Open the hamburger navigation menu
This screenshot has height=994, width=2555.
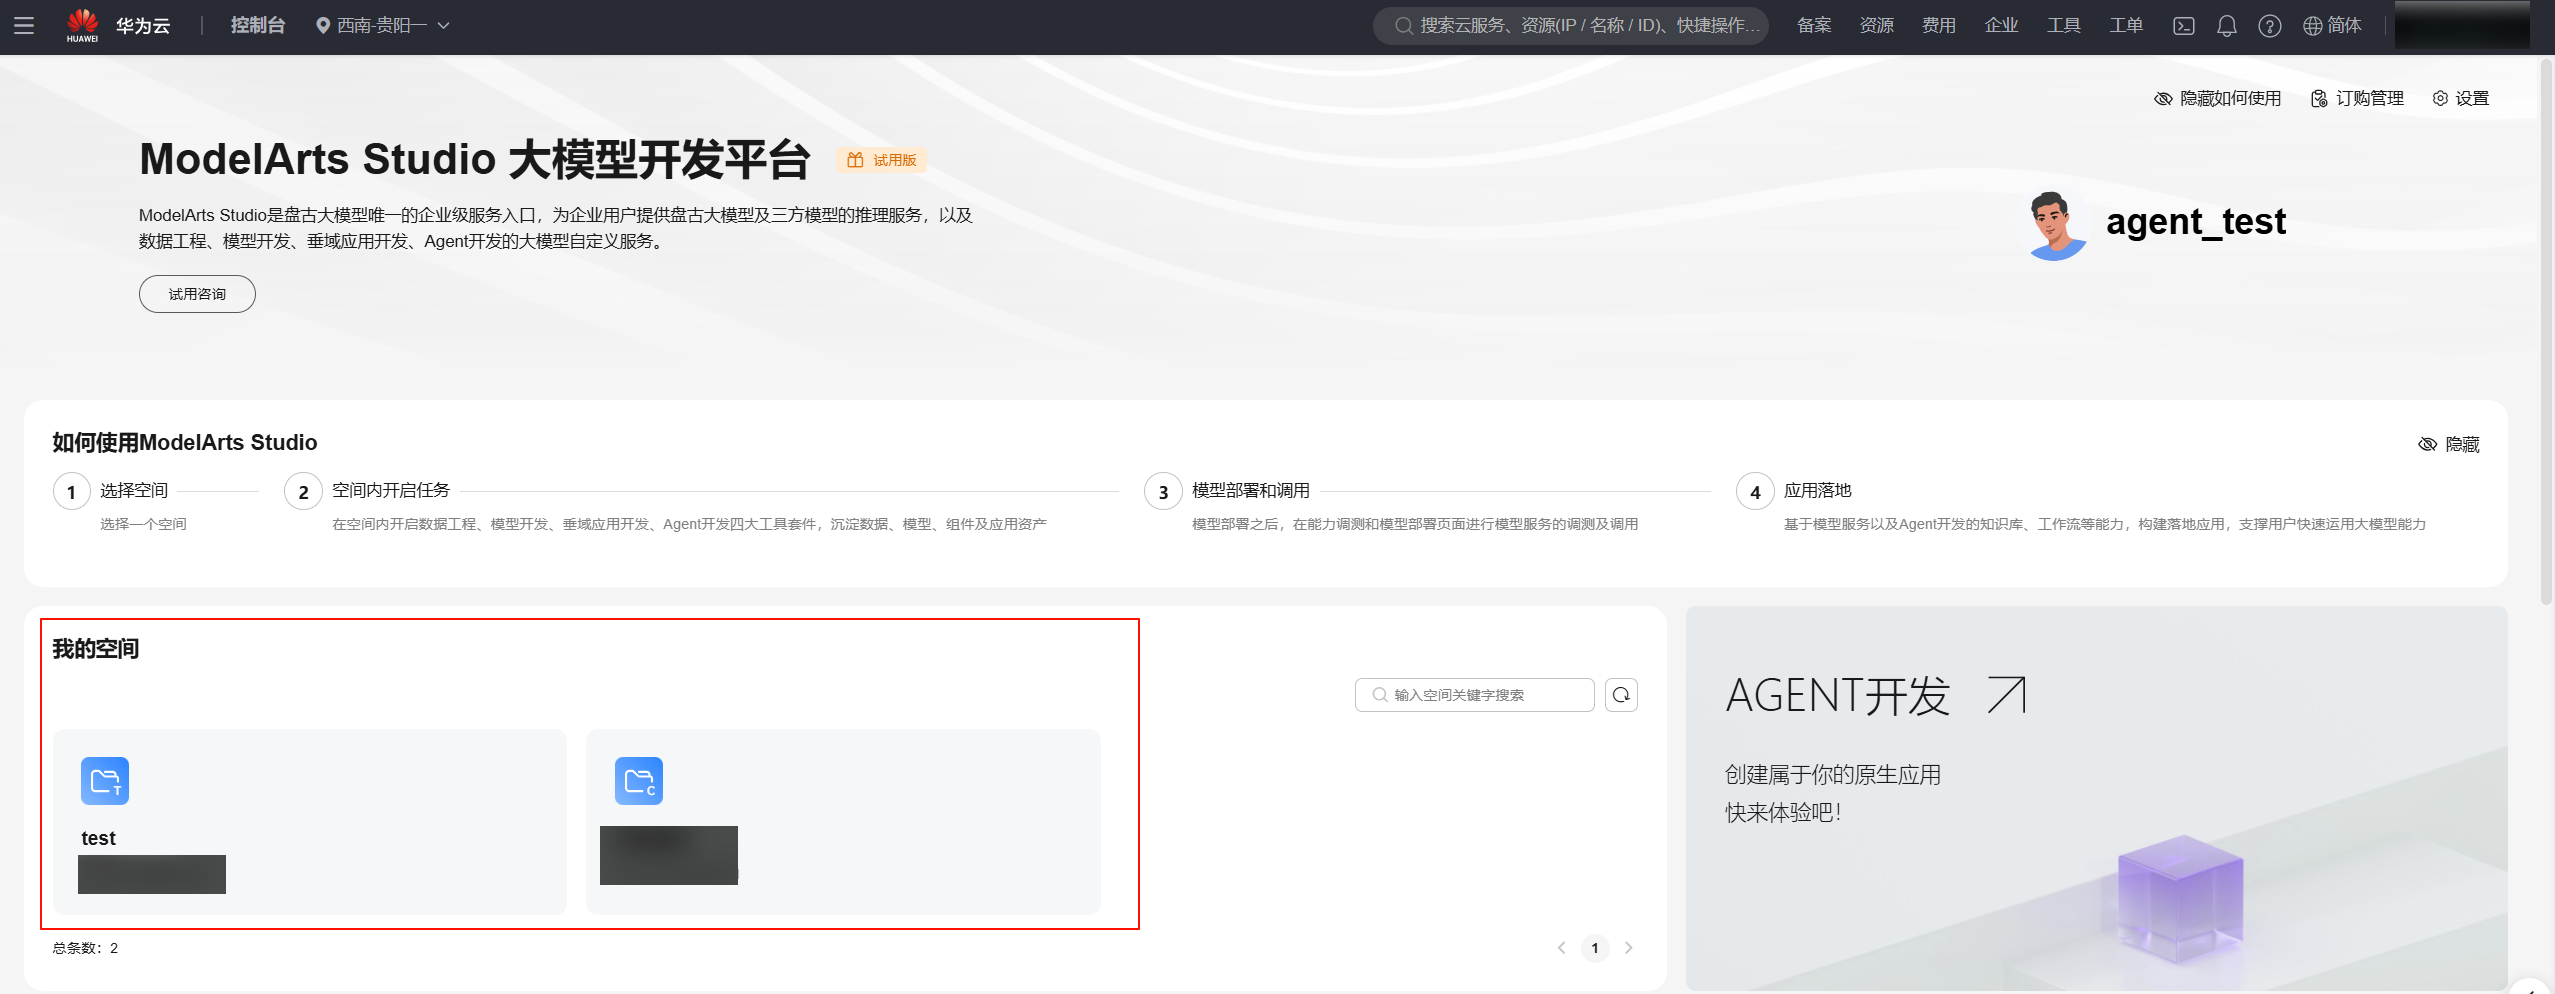(x=24, y=26)
